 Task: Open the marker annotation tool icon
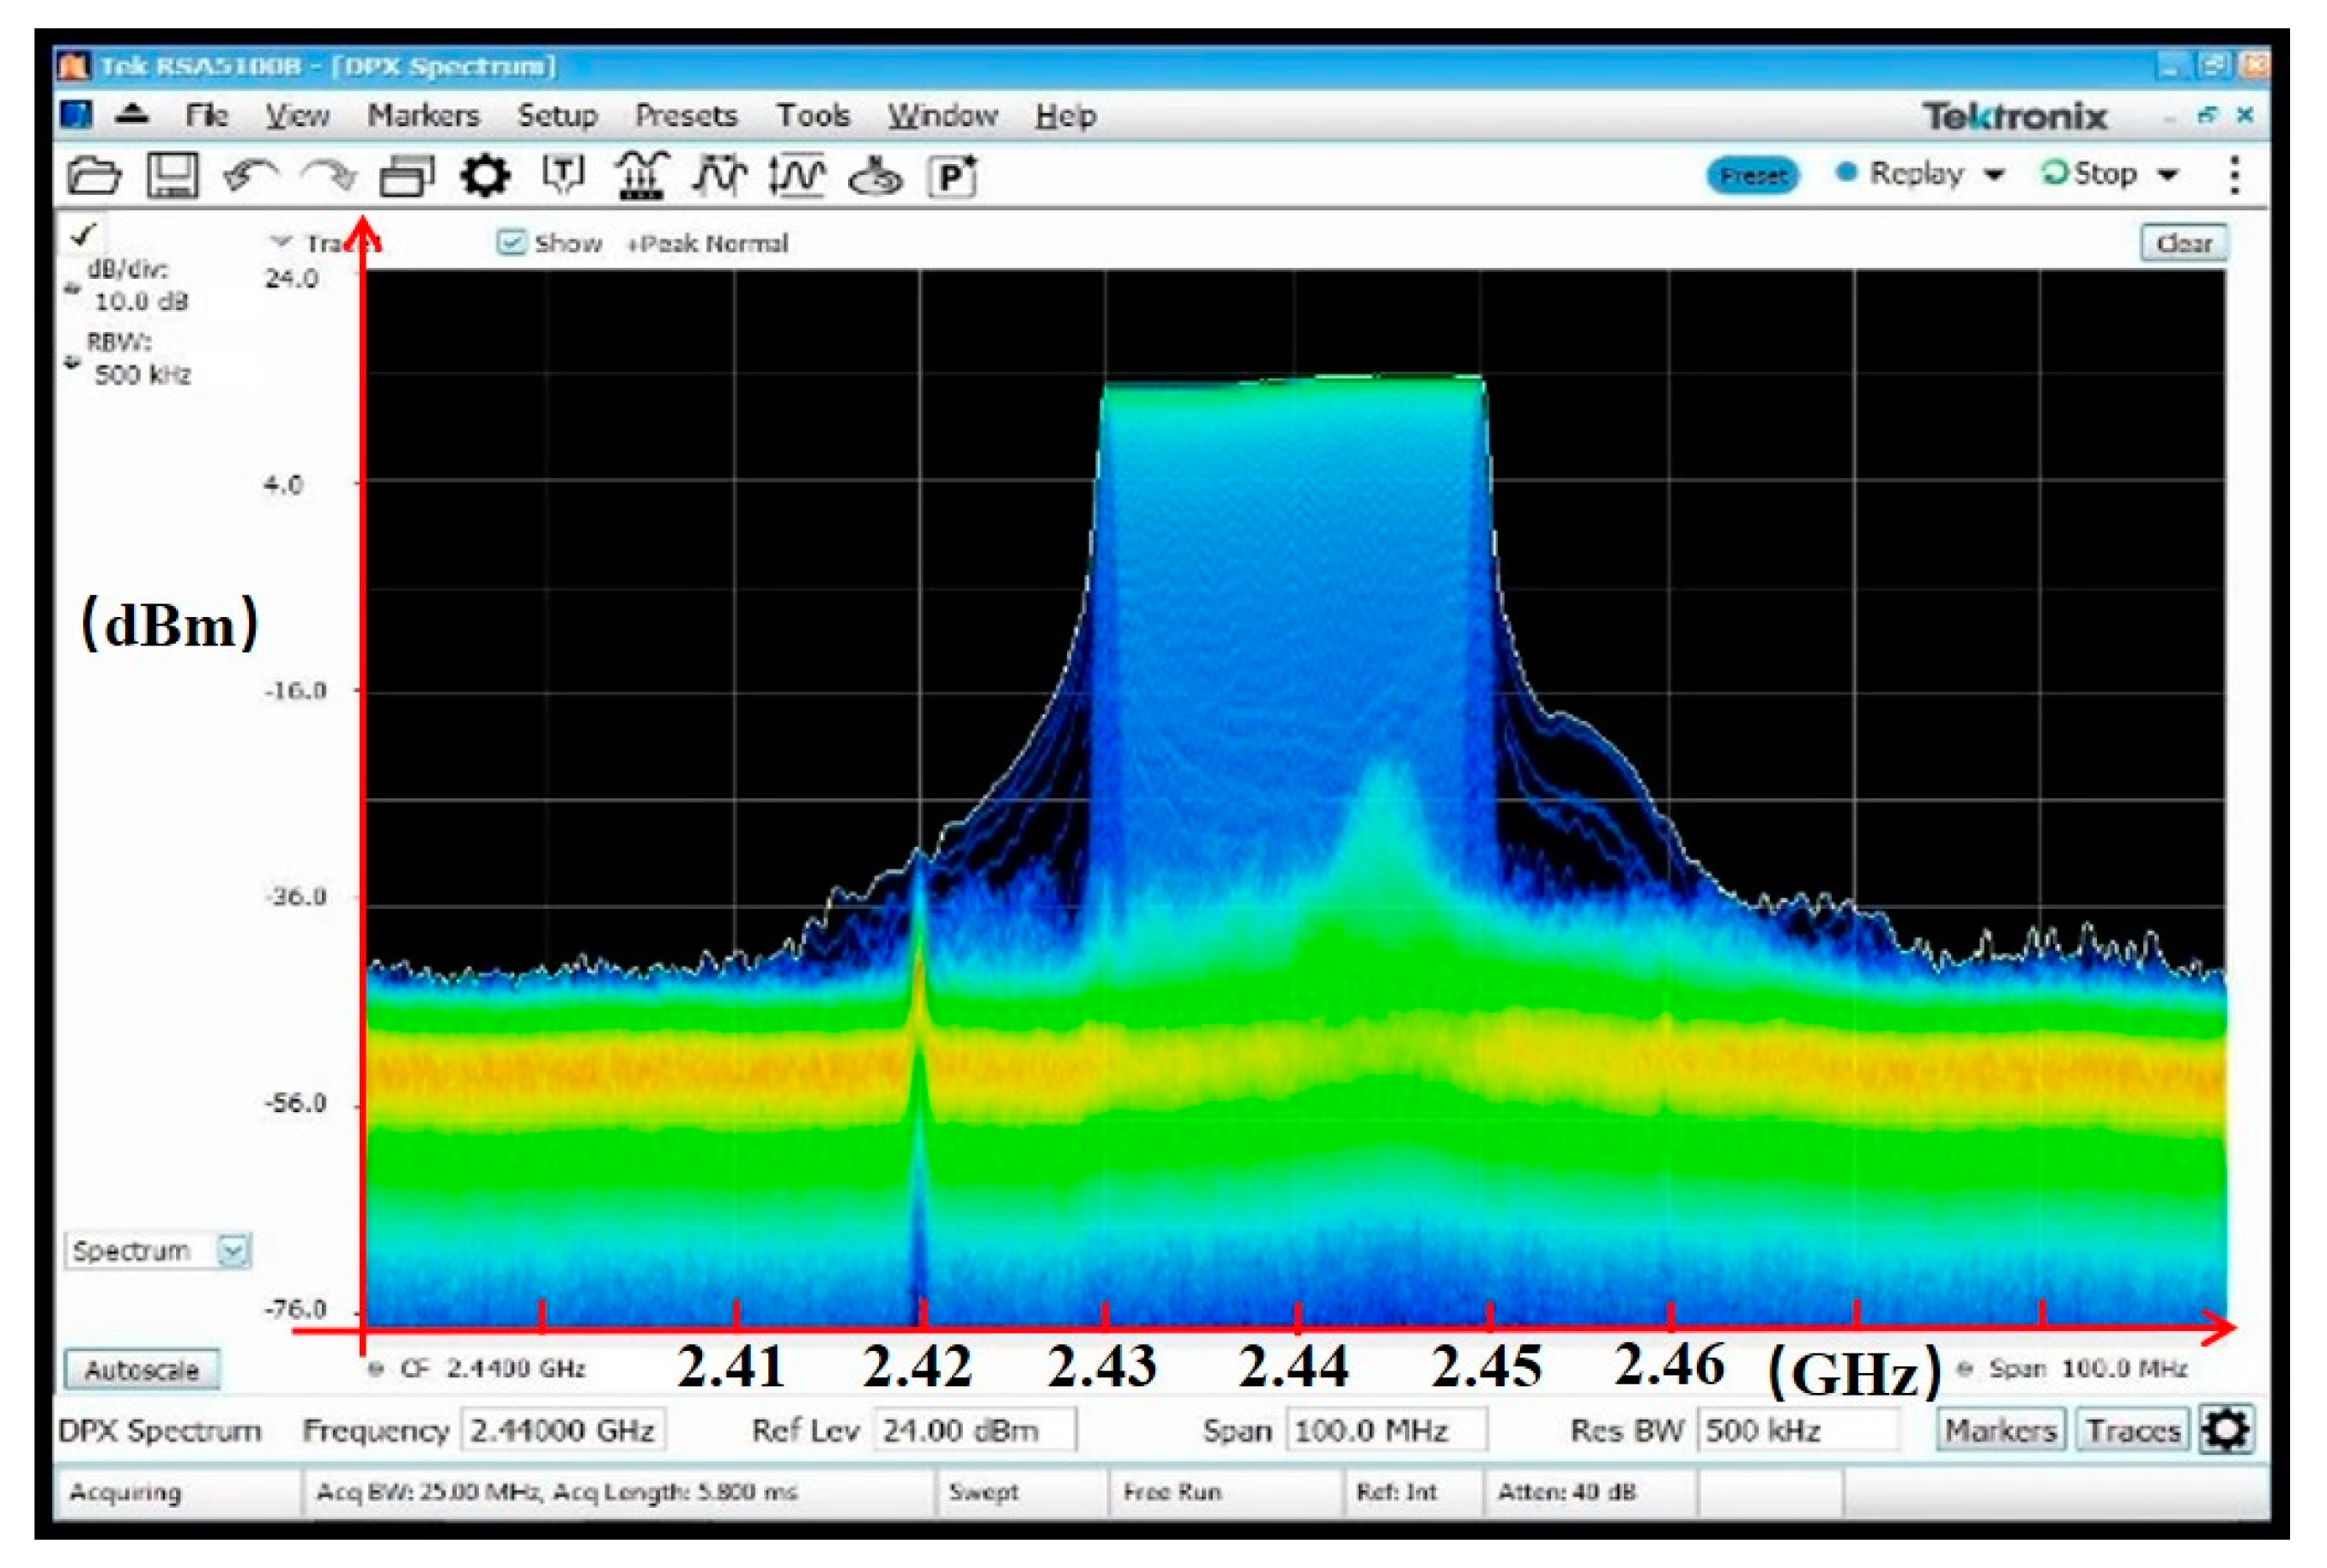565,172
